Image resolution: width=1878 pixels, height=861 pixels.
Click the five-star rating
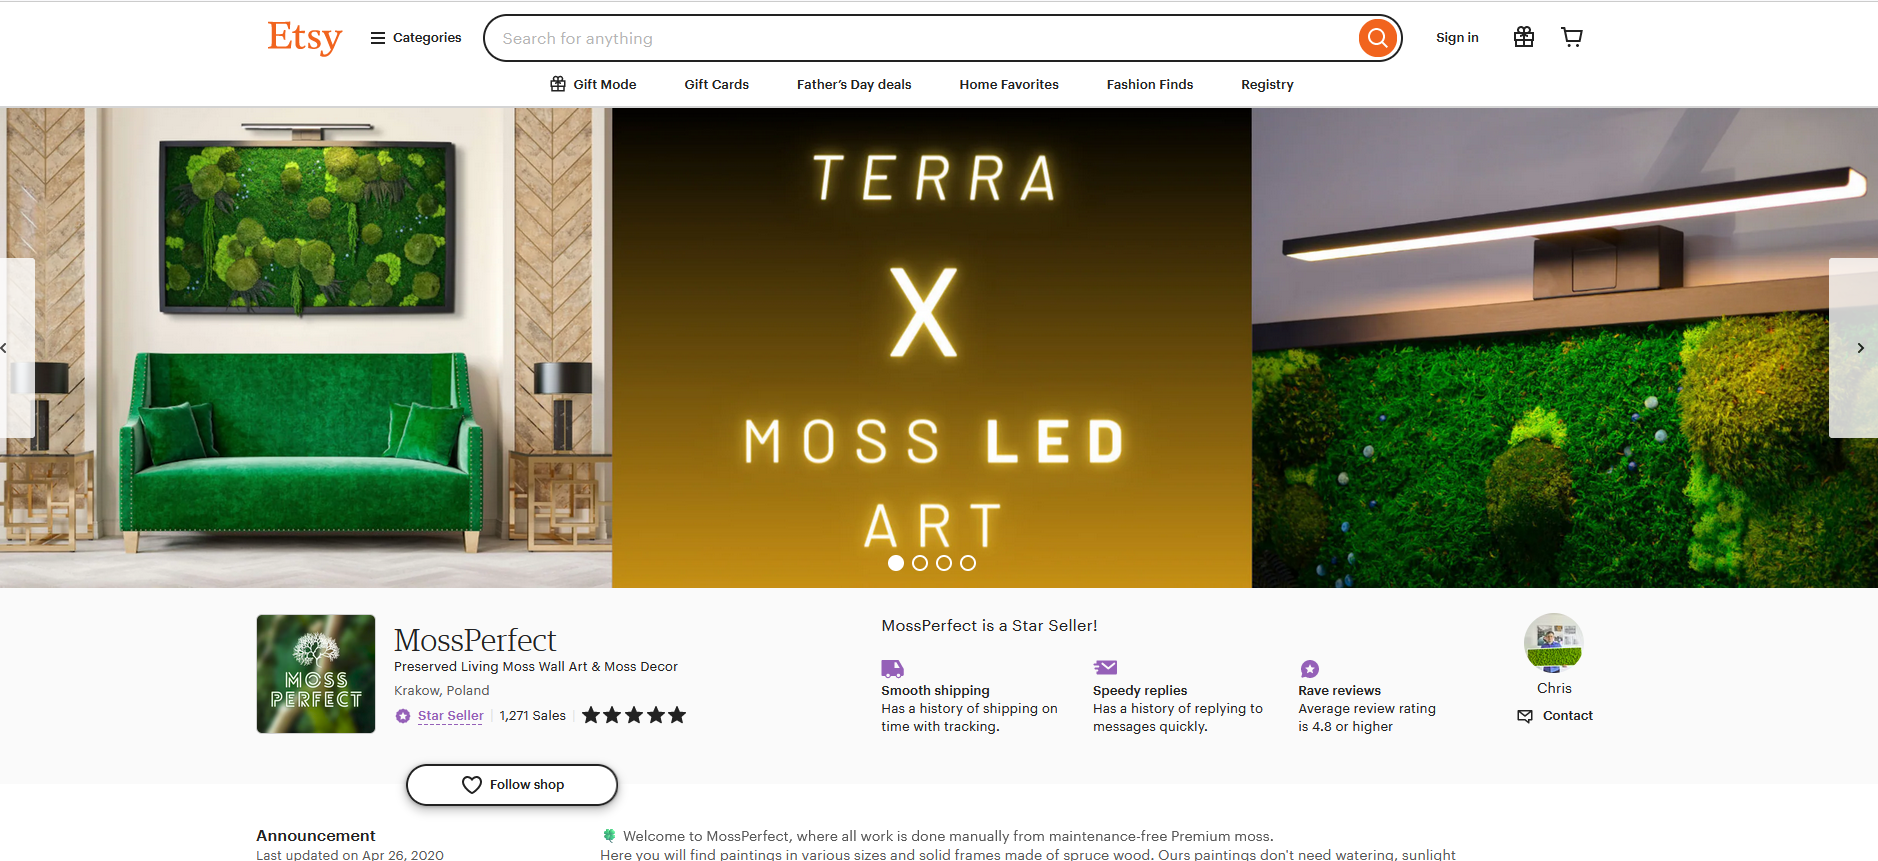tap(634, 715)
